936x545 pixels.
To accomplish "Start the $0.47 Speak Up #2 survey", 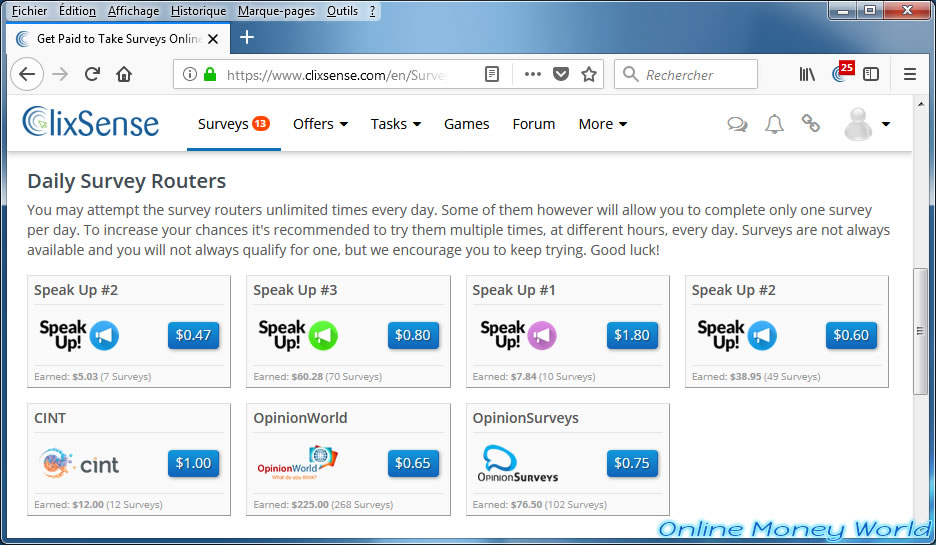I will [x=193, y=335].
